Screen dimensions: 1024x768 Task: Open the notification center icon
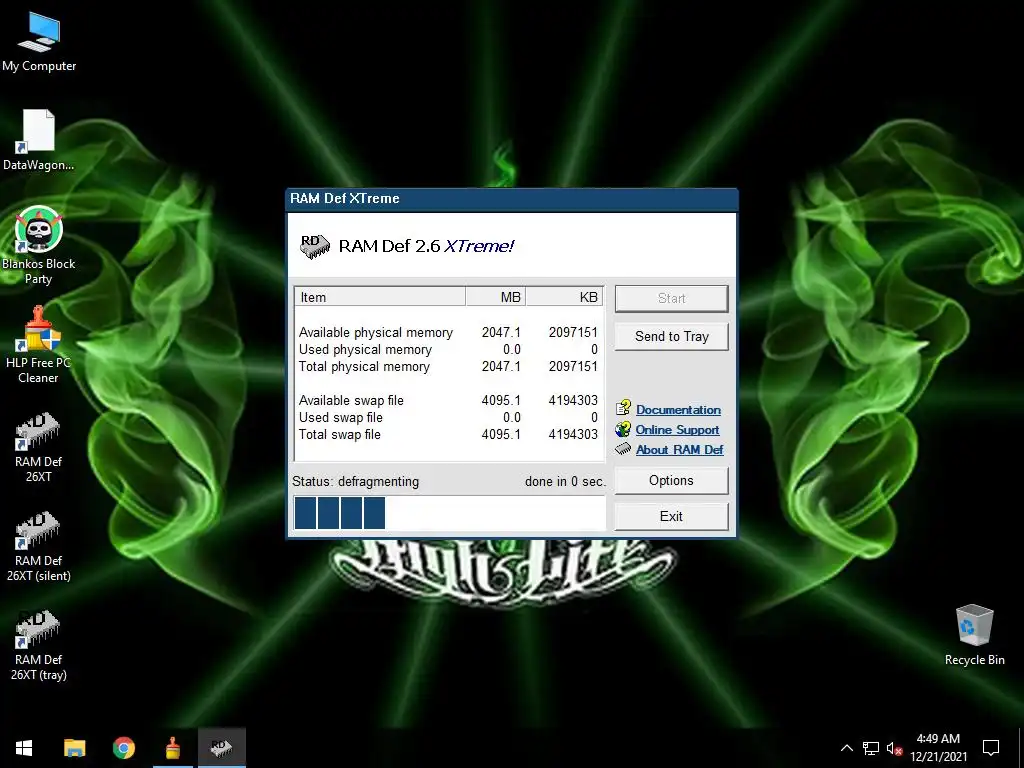[x=991, y=748]
